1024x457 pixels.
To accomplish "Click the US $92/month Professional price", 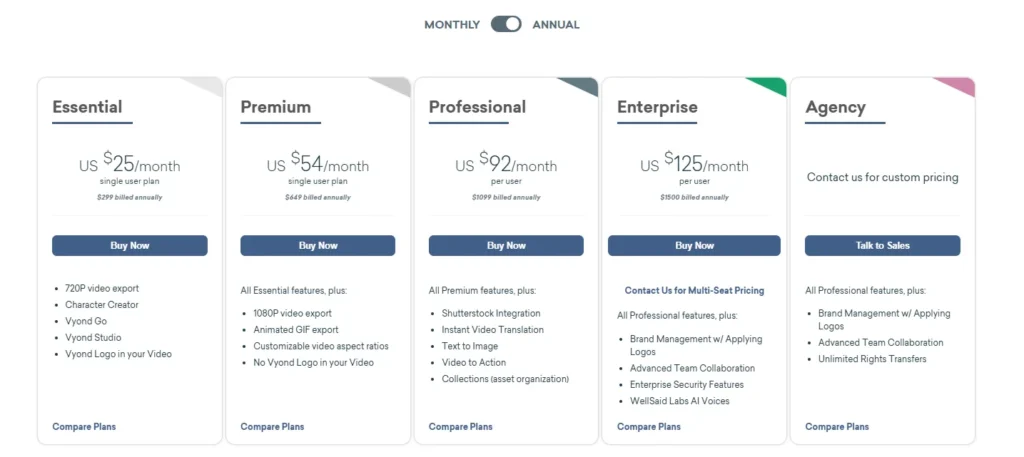I will (506, 163).
